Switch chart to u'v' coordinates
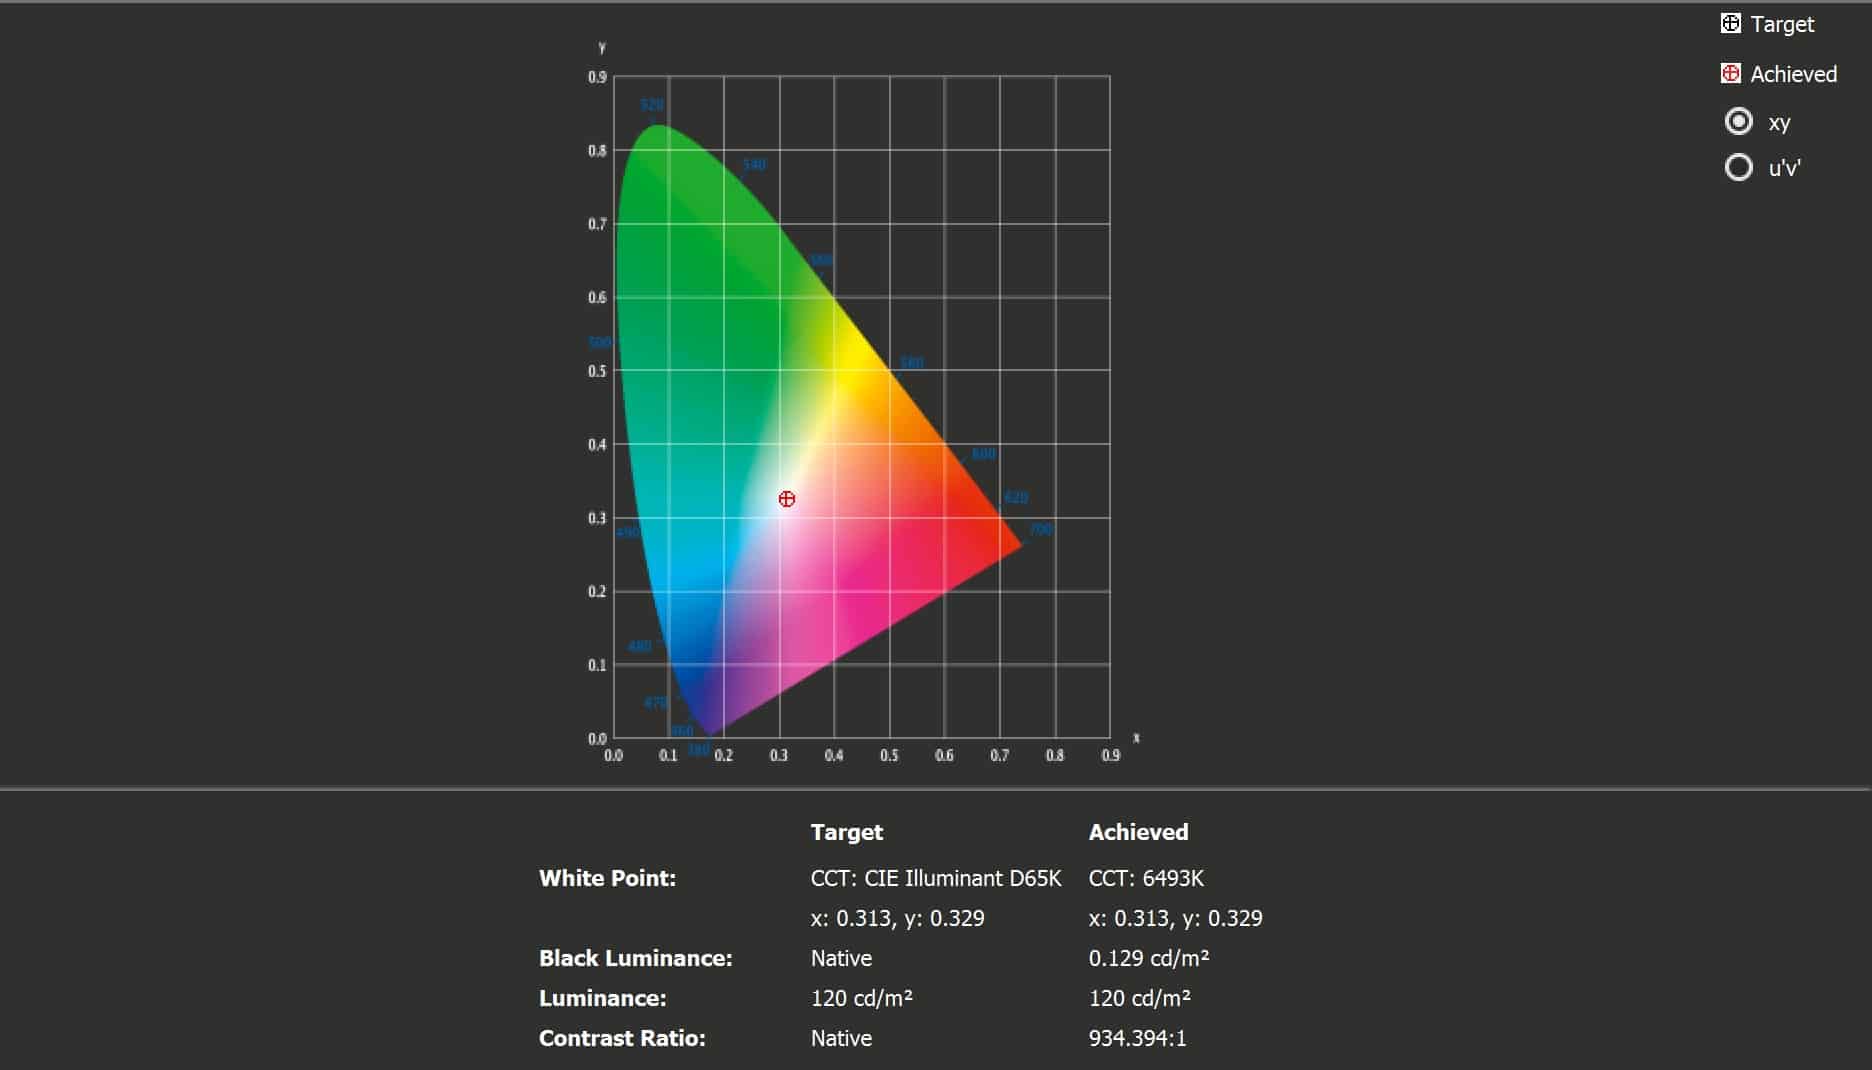The height and width of the screenshot is (1070, 1872). tap(1738, 167)
